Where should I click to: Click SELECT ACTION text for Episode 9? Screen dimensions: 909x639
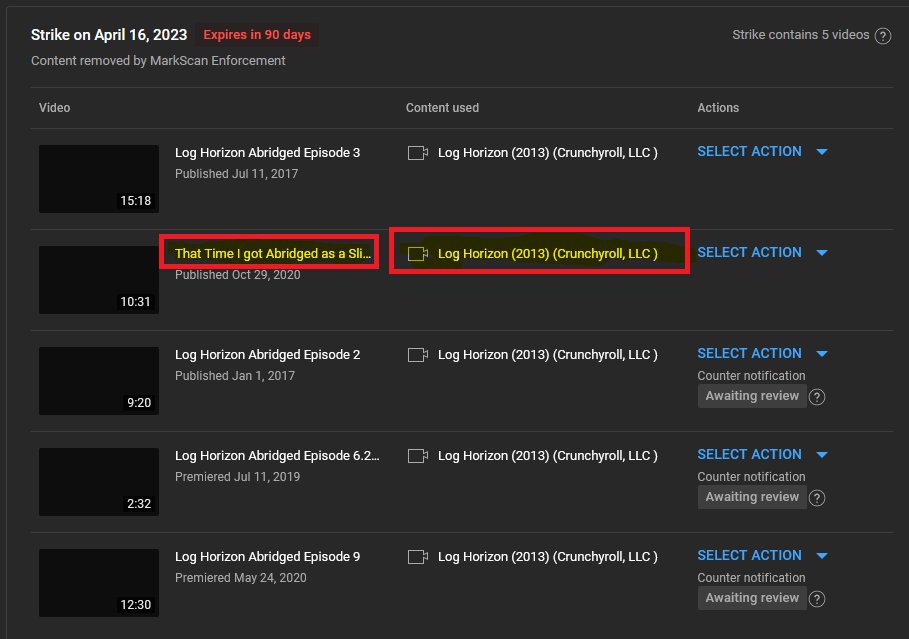750,555
